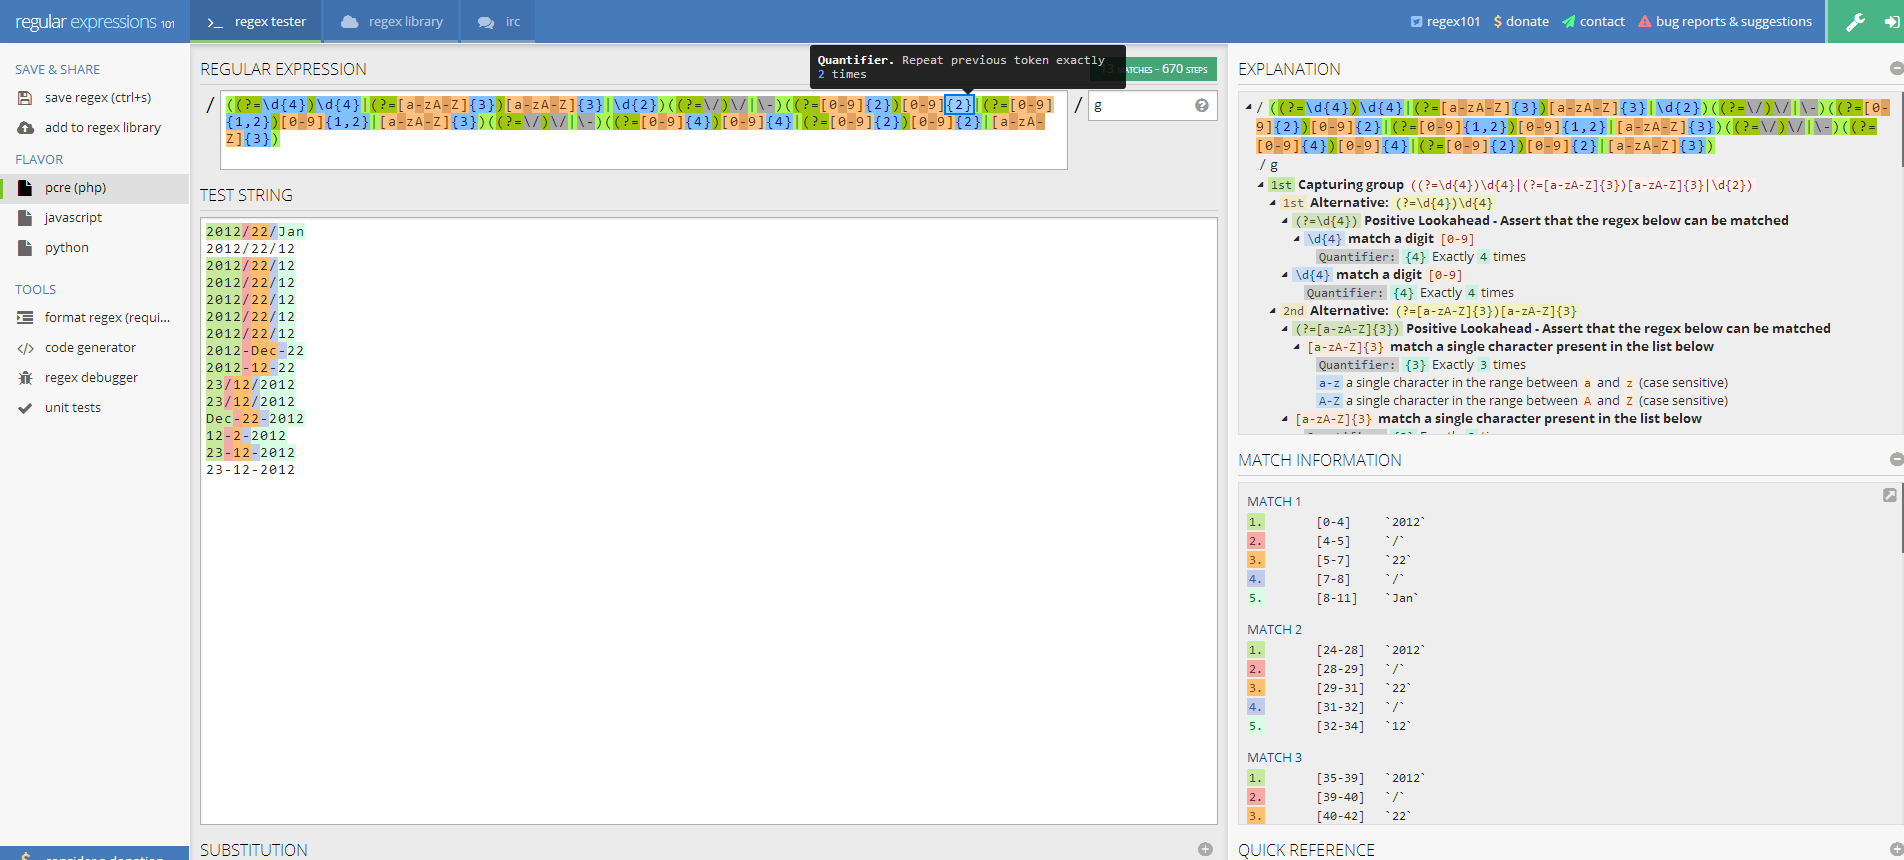Viewport: 1904px width, 860px height.
Task: Open the irc tab
Action: (499, 22)
